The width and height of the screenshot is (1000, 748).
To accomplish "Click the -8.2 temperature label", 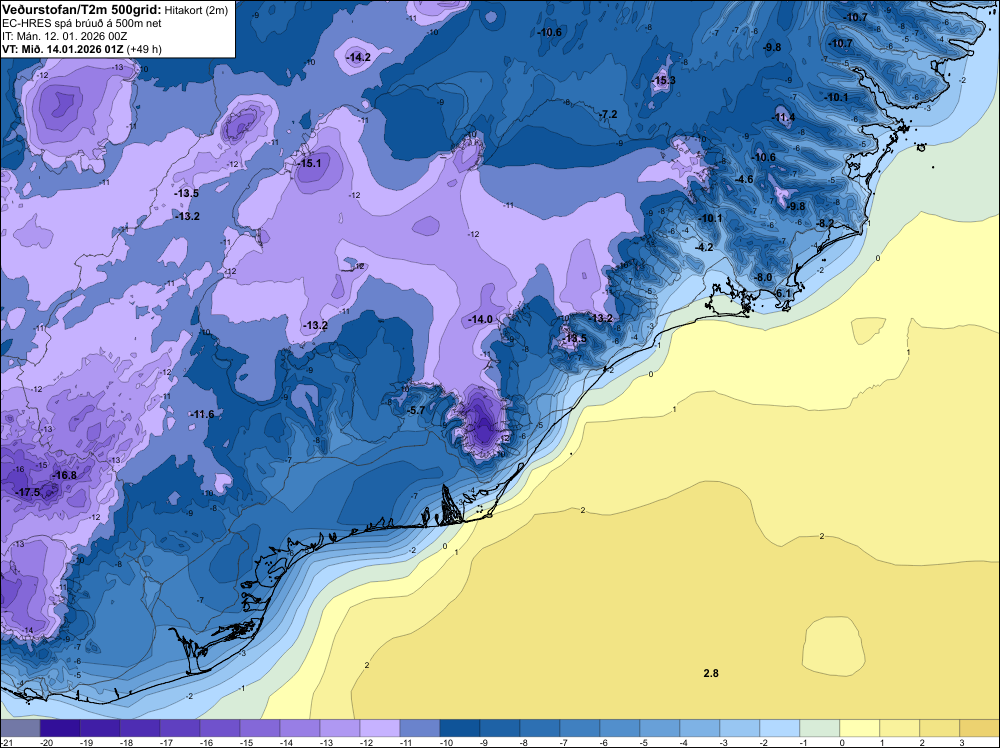I will tap(825, 223).
